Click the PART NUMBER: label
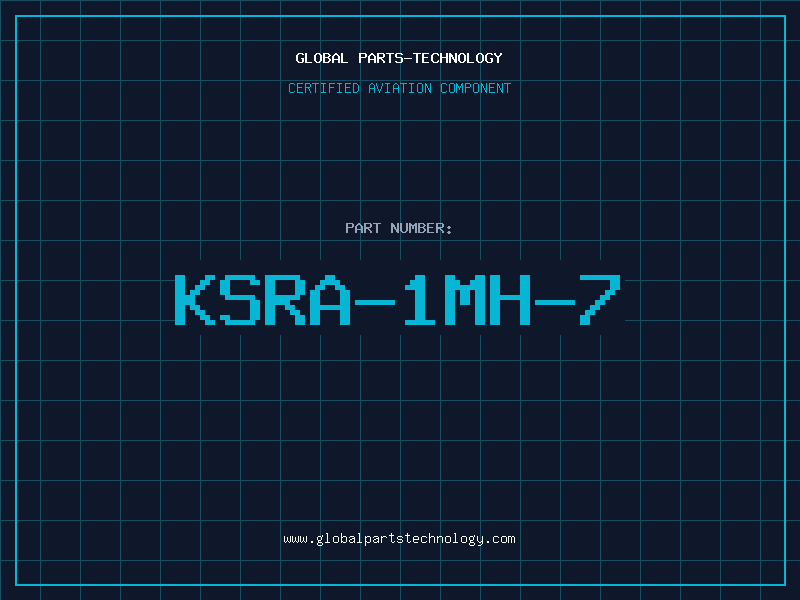 tap(399, 228)
